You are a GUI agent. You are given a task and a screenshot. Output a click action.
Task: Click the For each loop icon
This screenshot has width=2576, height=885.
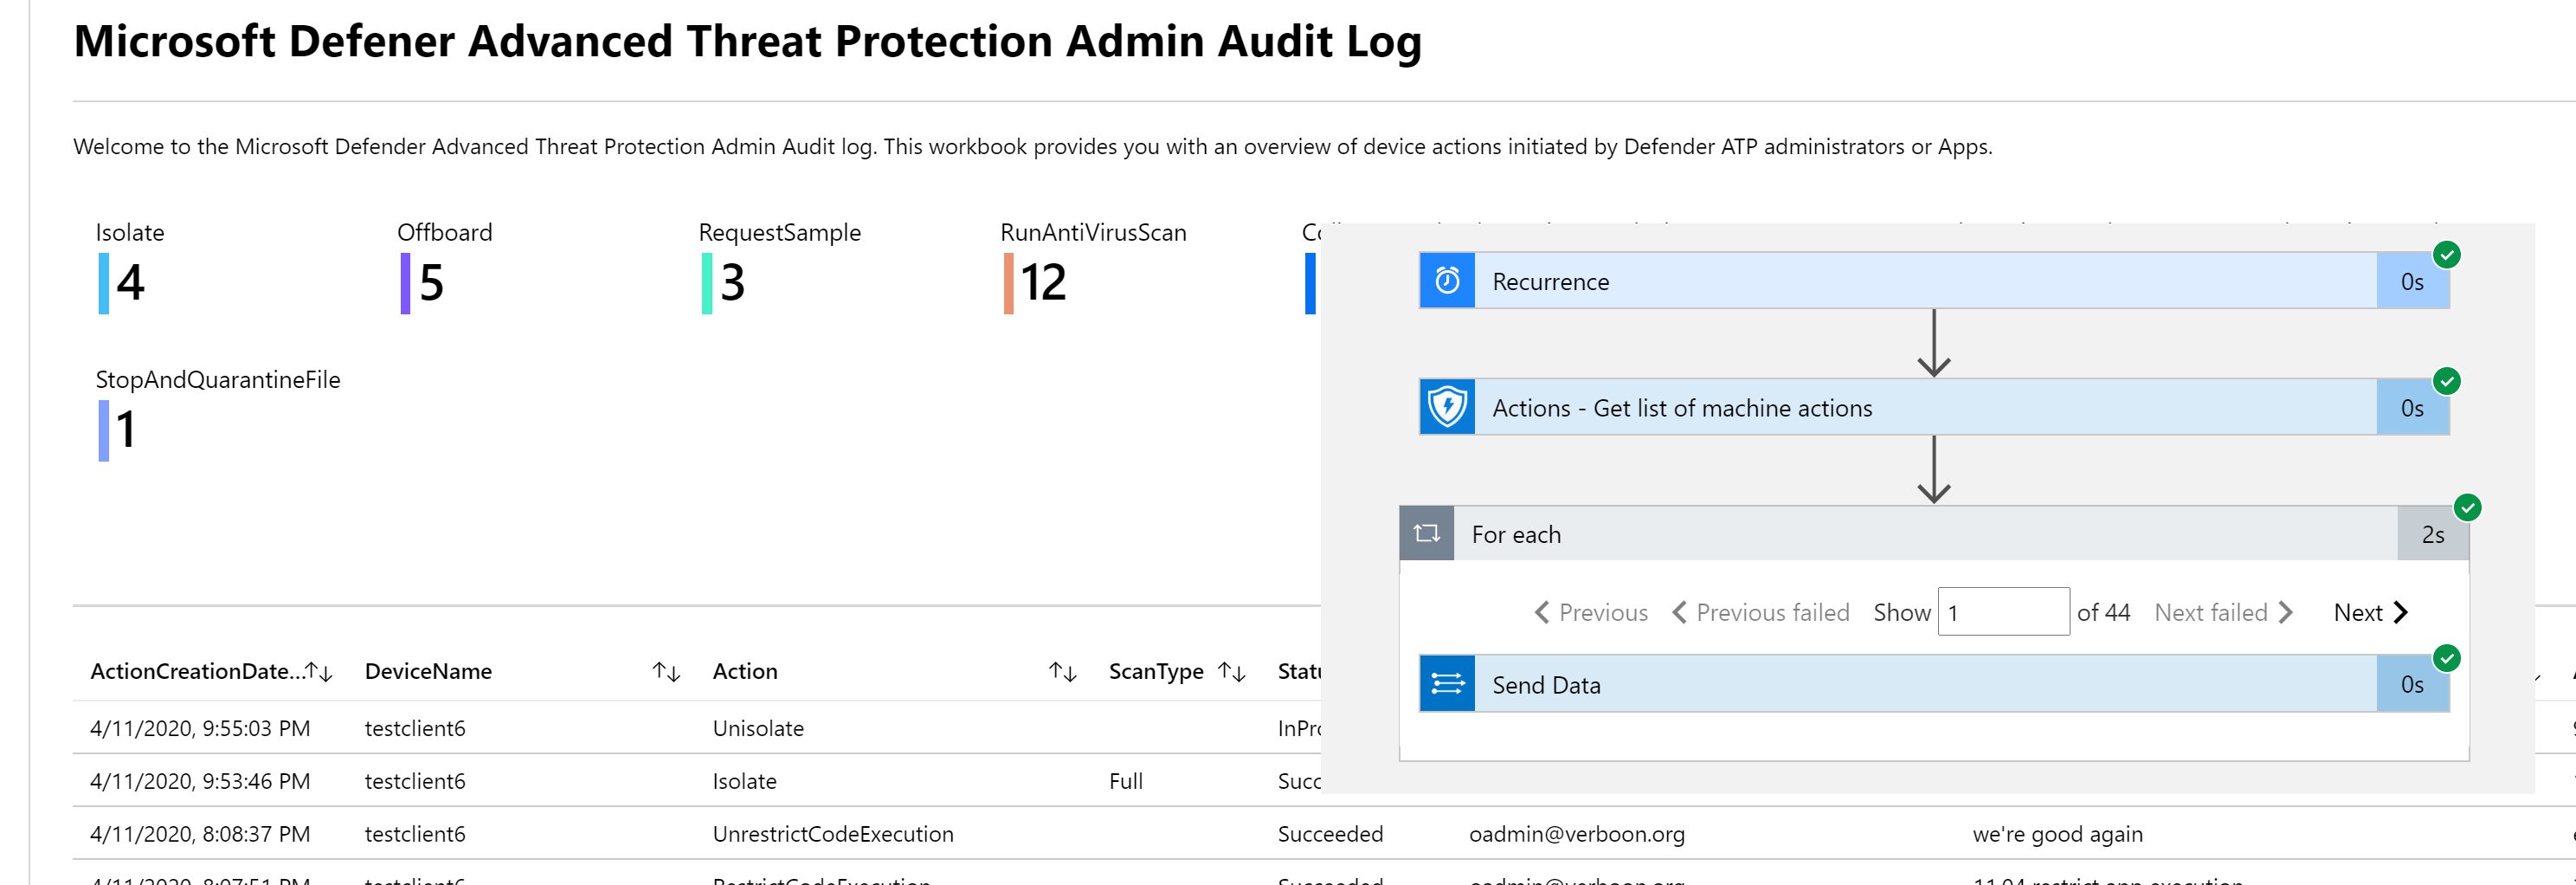point(1427,533)
